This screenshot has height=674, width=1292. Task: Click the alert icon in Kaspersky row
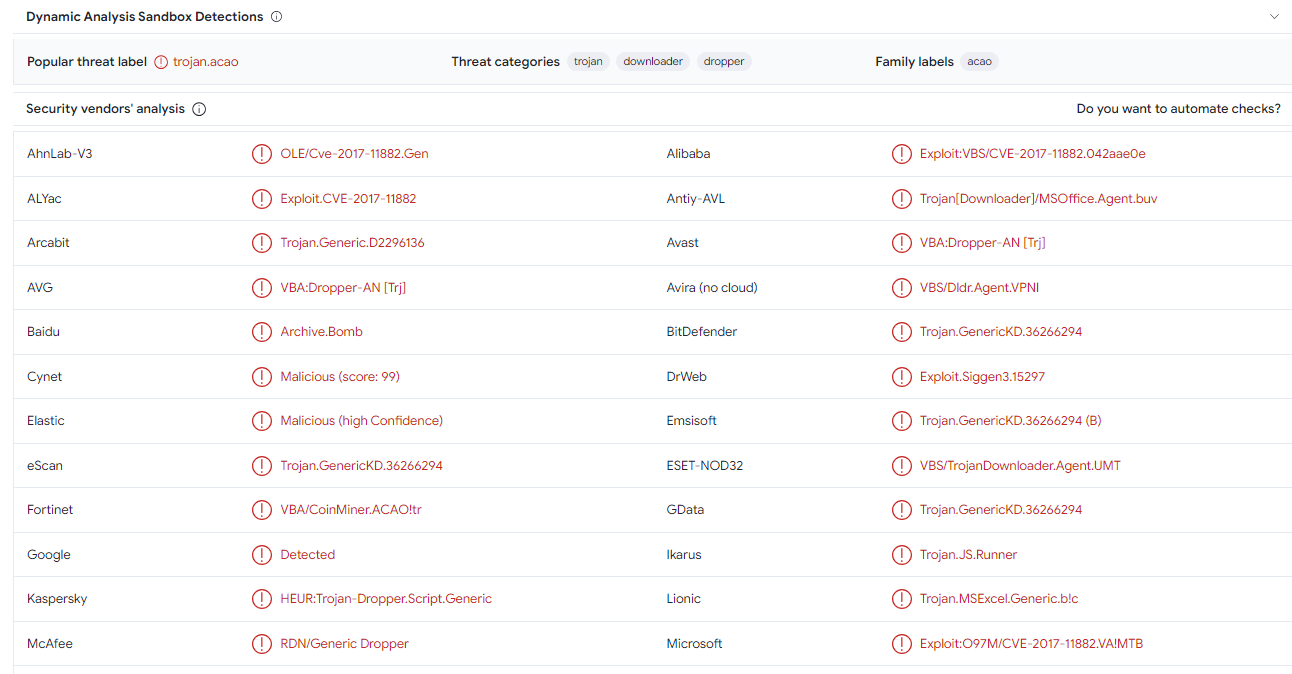coord(261,599)
